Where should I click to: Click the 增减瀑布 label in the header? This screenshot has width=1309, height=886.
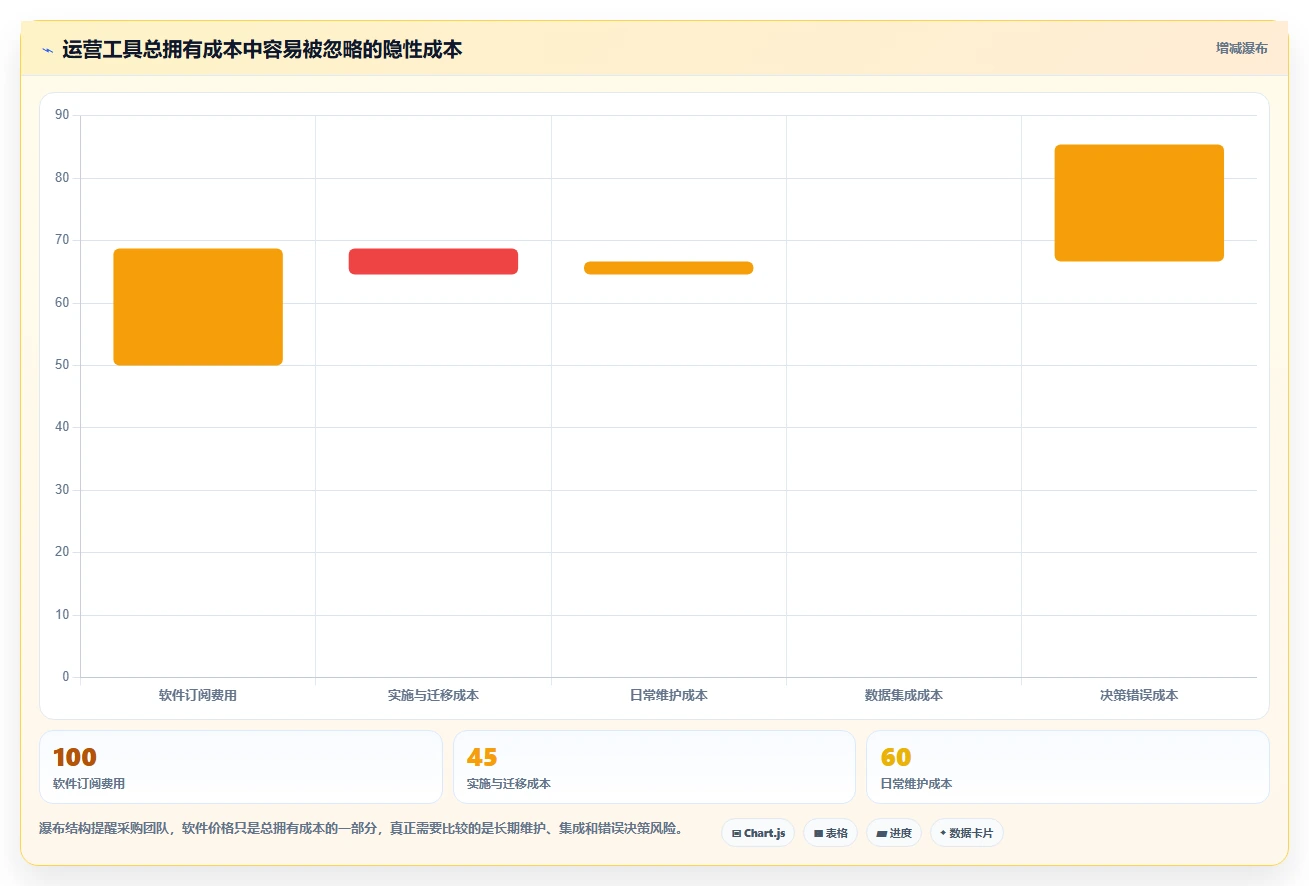click(1241, 48)
